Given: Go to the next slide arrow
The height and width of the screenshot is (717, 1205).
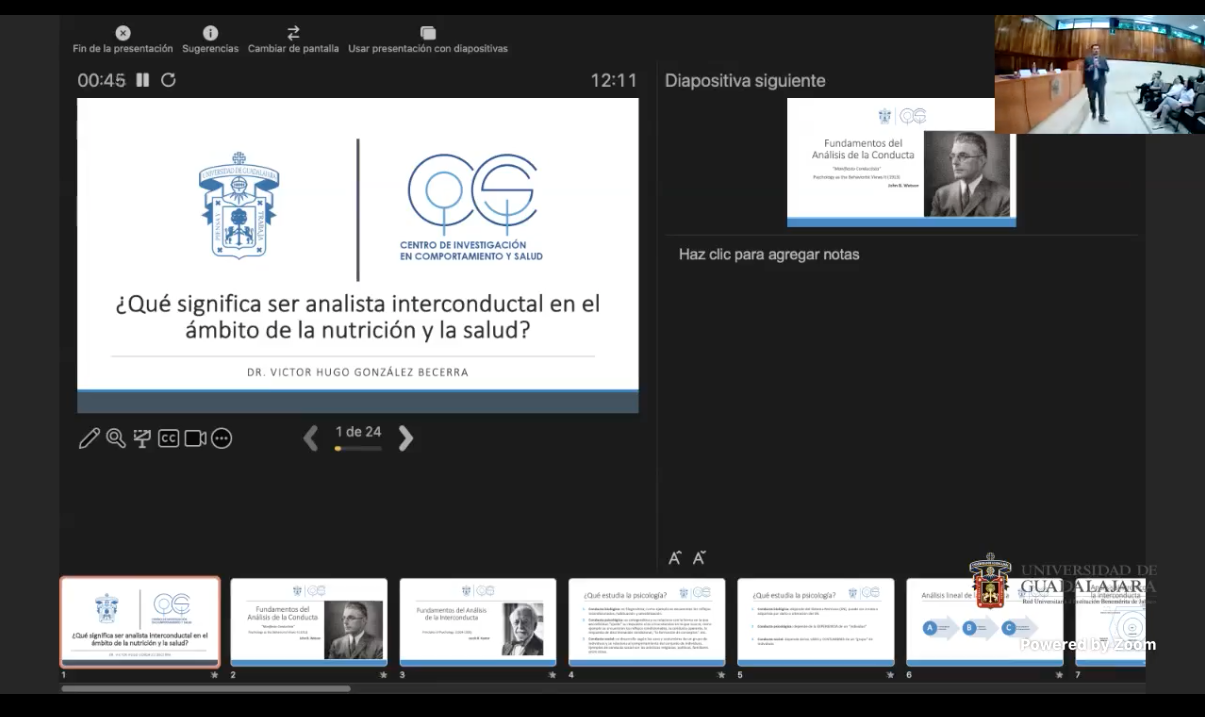Looking at the screenshot, I should pyautogui.click(x=405, y=438).
